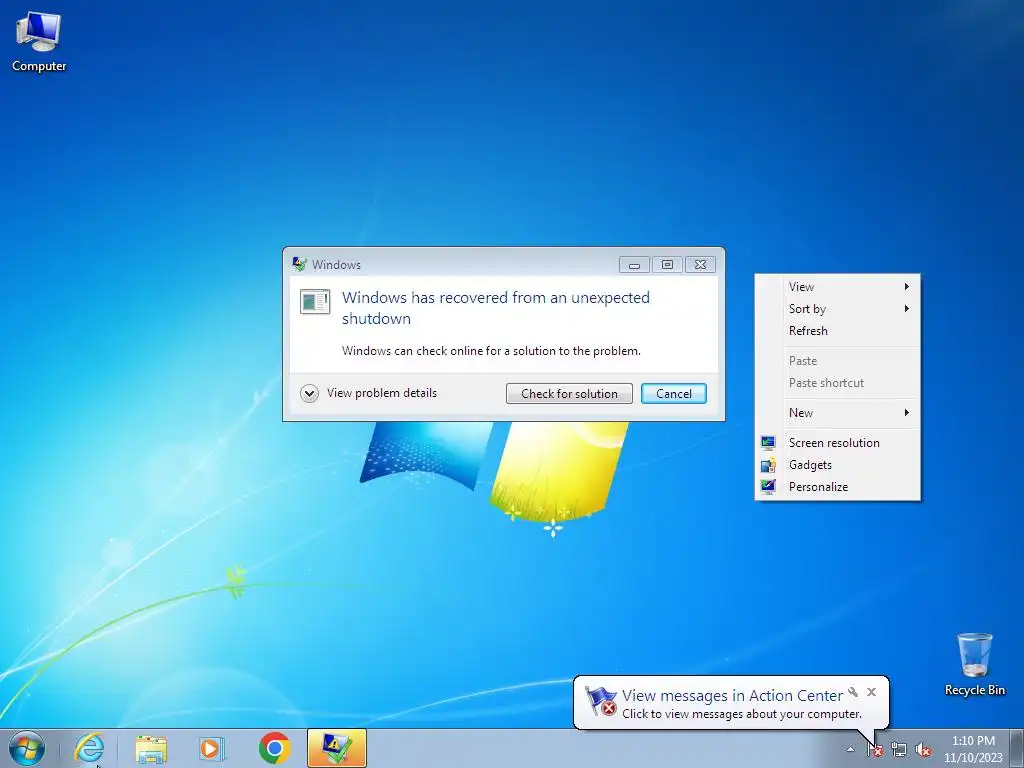Click Paste shortcut in the context menu
1024x768 pixels.
pos(837,383)
